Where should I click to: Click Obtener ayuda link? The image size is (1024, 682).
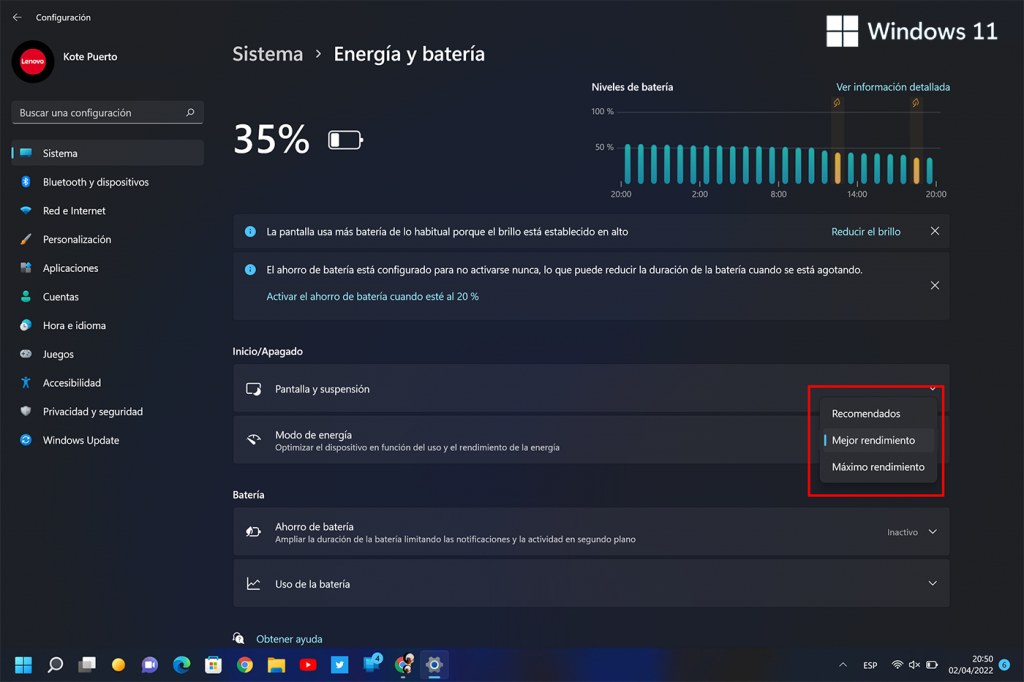[289, 639]
